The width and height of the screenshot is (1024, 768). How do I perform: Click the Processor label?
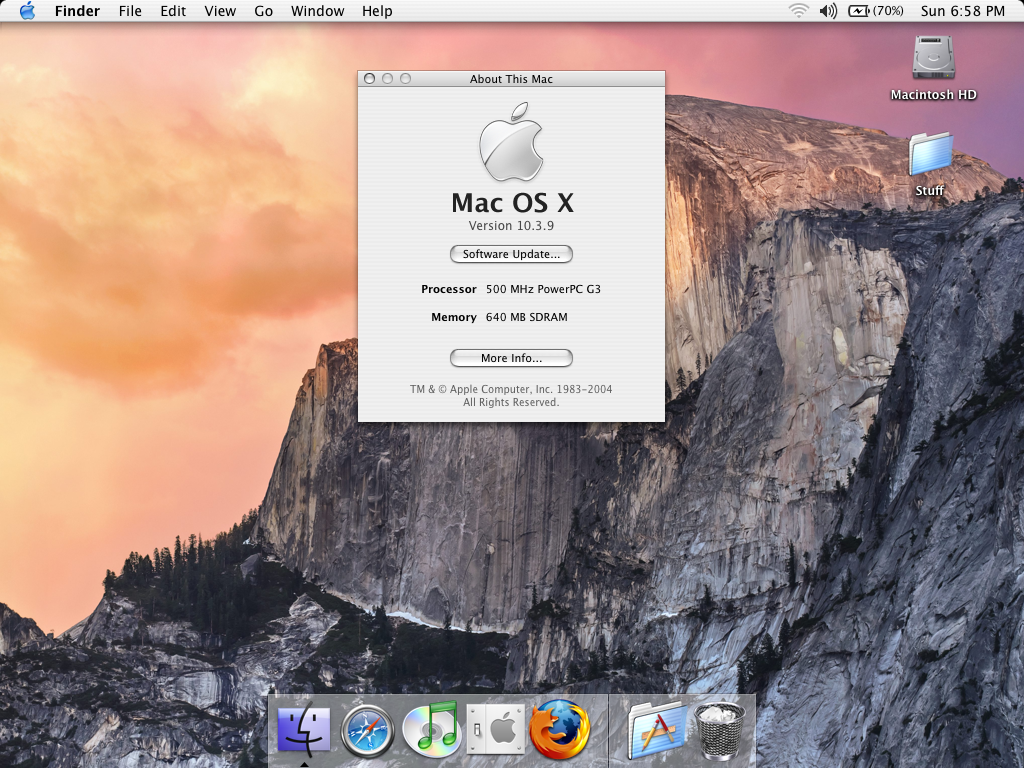[449, 289]
